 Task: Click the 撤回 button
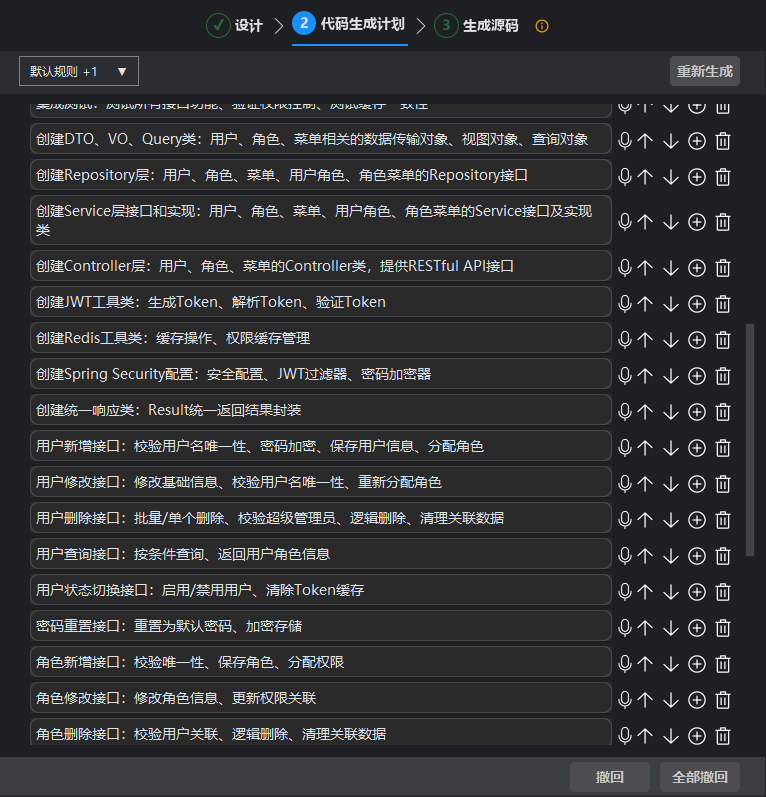[x=609, y=777]
